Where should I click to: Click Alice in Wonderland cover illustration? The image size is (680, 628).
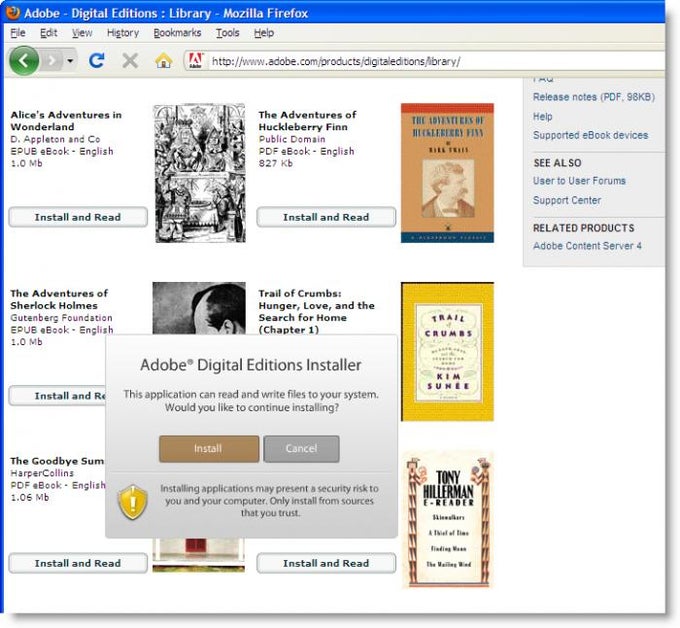(x=199, y=173)
